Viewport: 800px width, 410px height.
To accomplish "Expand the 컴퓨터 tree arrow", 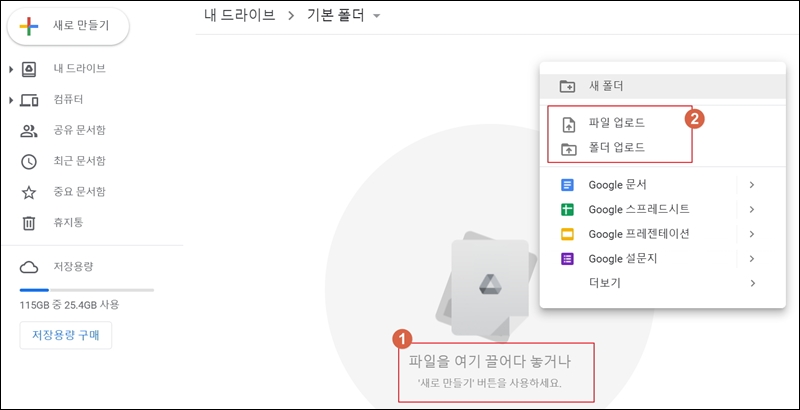I will tap(11, 100).
